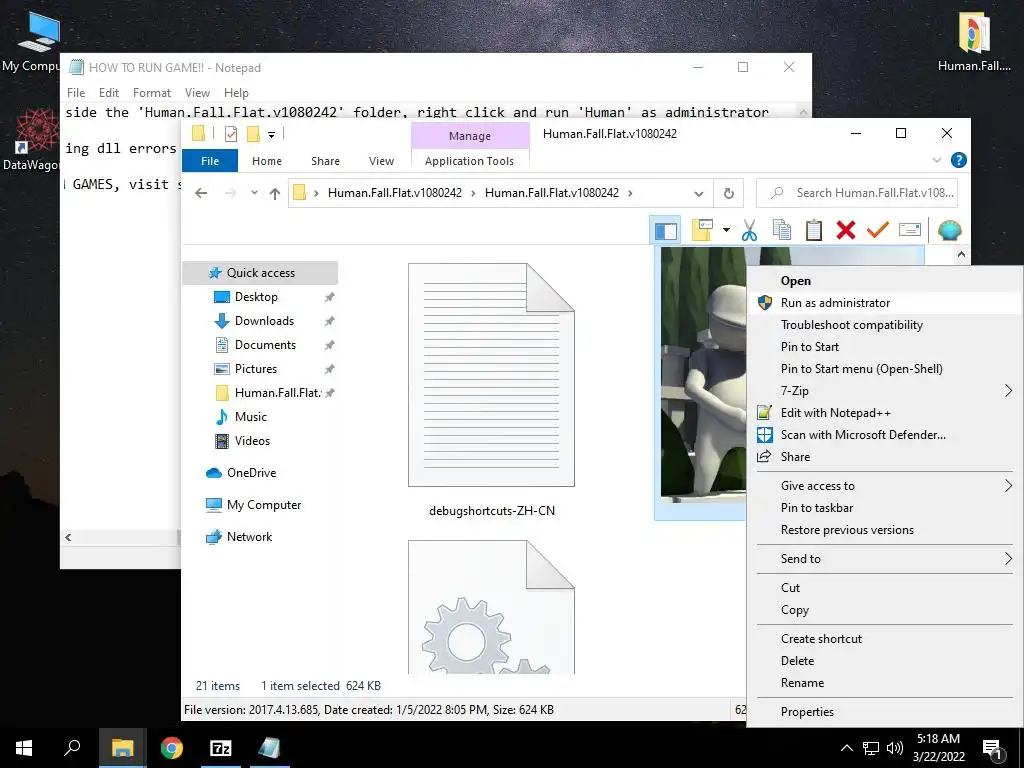Screen dimensions: 1024x768
Task: Open the folder options toolbar icon
Action: [702, 231]
